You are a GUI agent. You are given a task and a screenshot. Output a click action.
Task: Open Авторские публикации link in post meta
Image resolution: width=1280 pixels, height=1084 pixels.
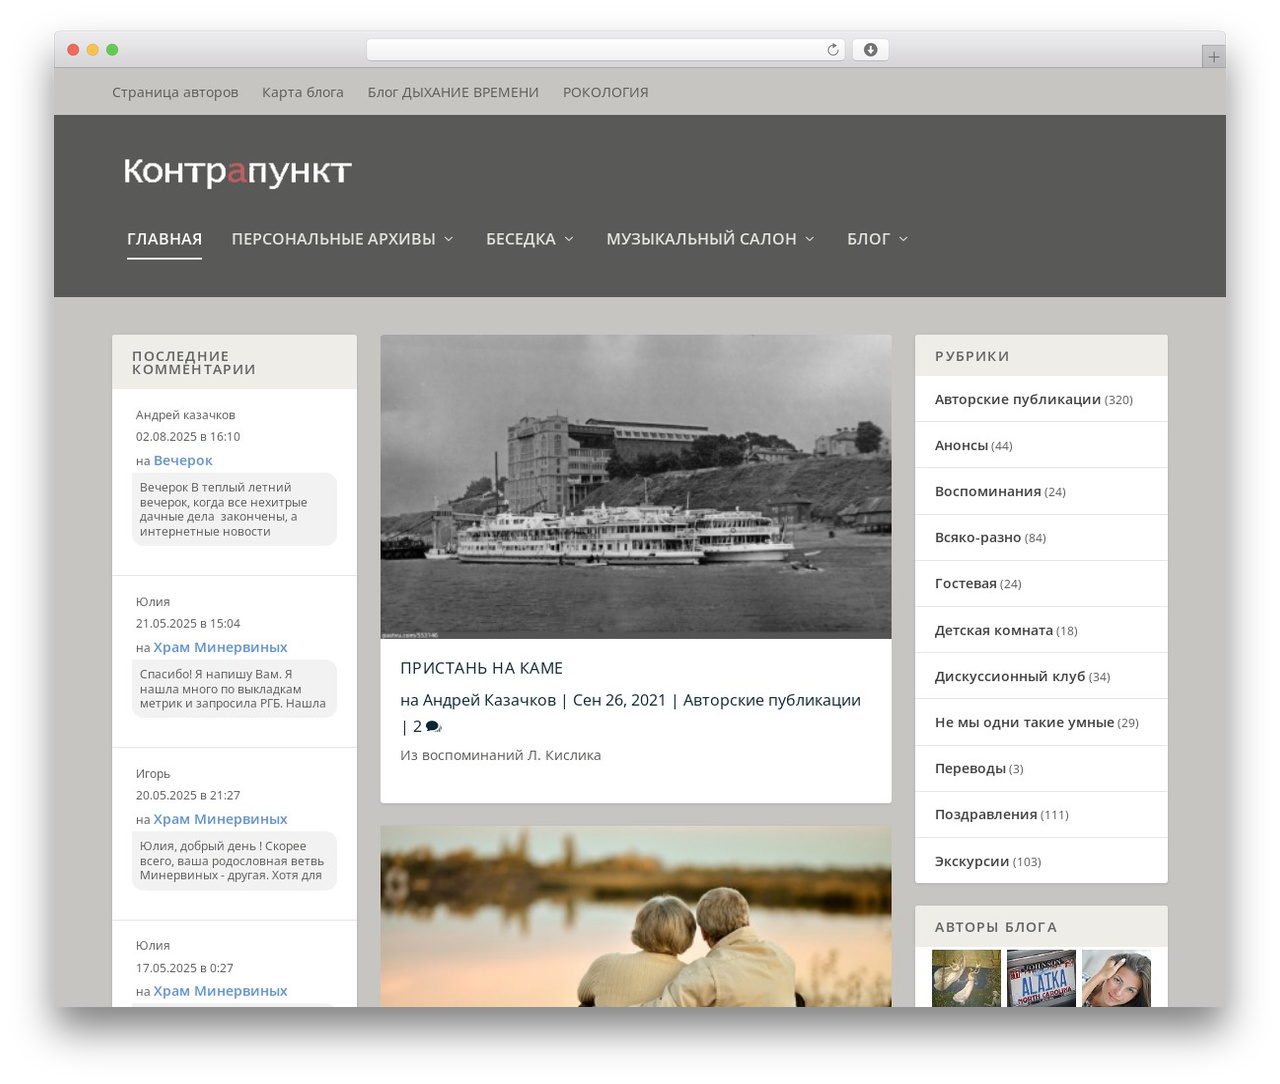coord(772,700)
